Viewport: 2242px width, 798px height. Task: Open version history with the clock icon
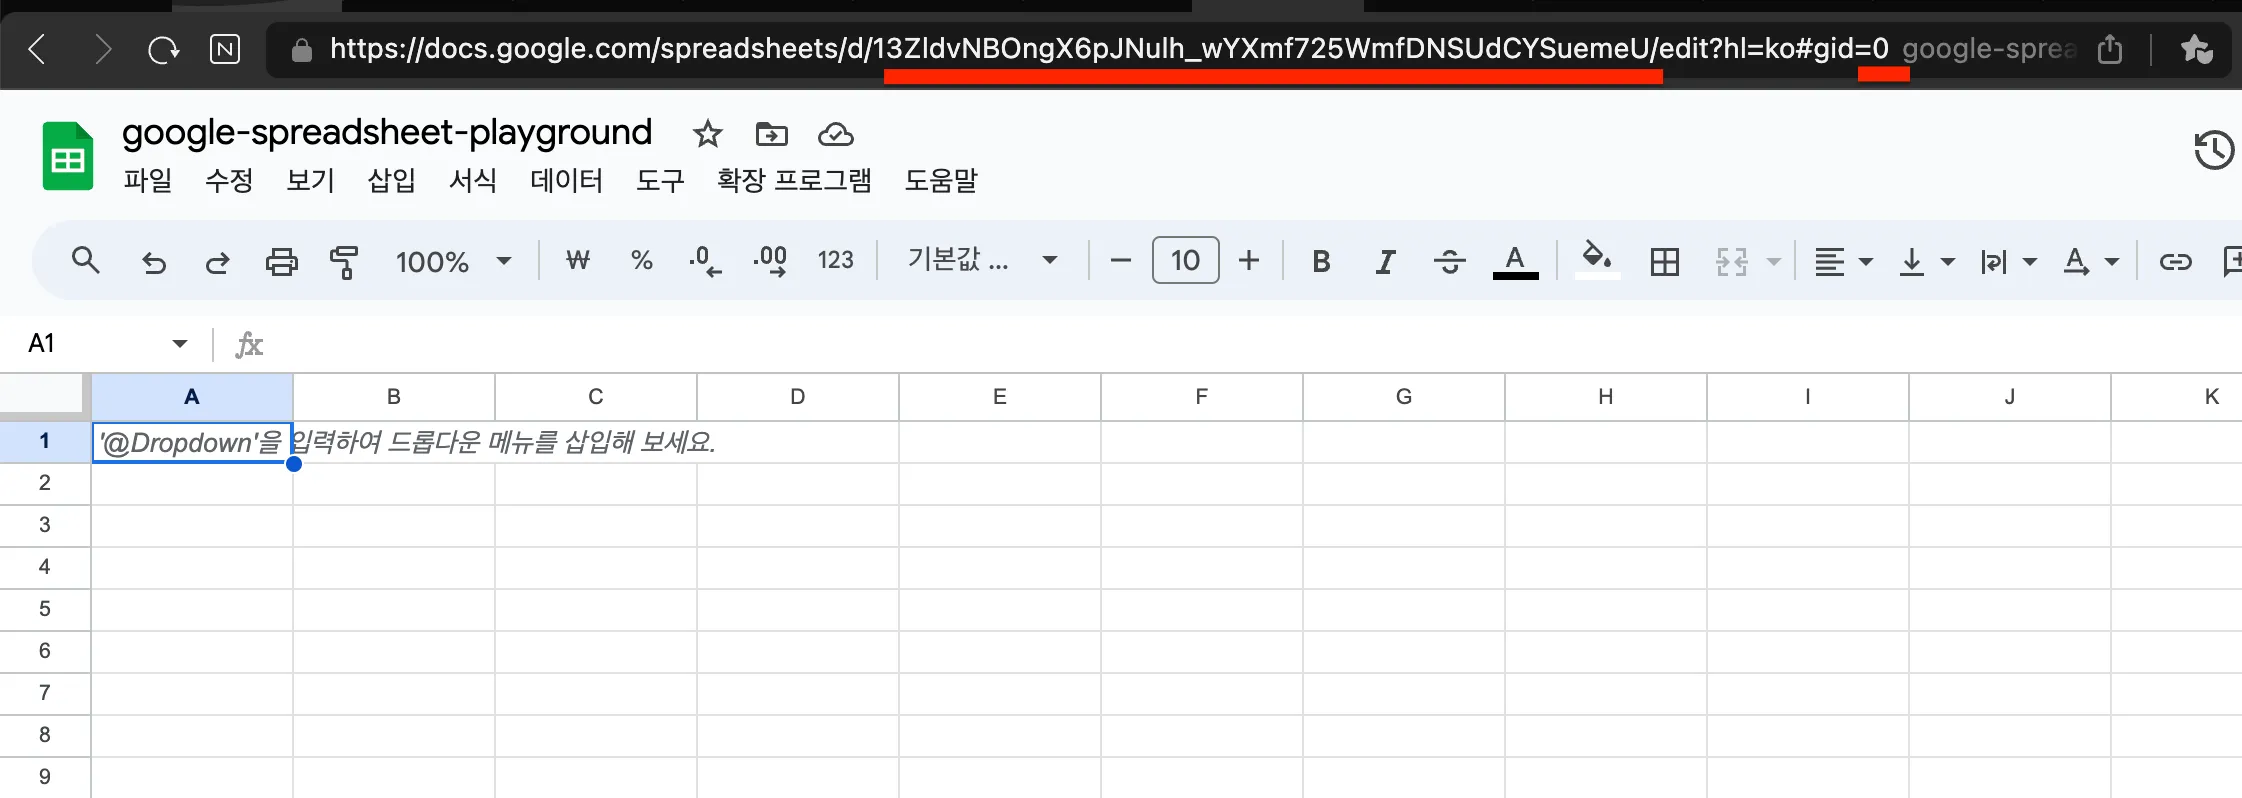point(2213,150)
